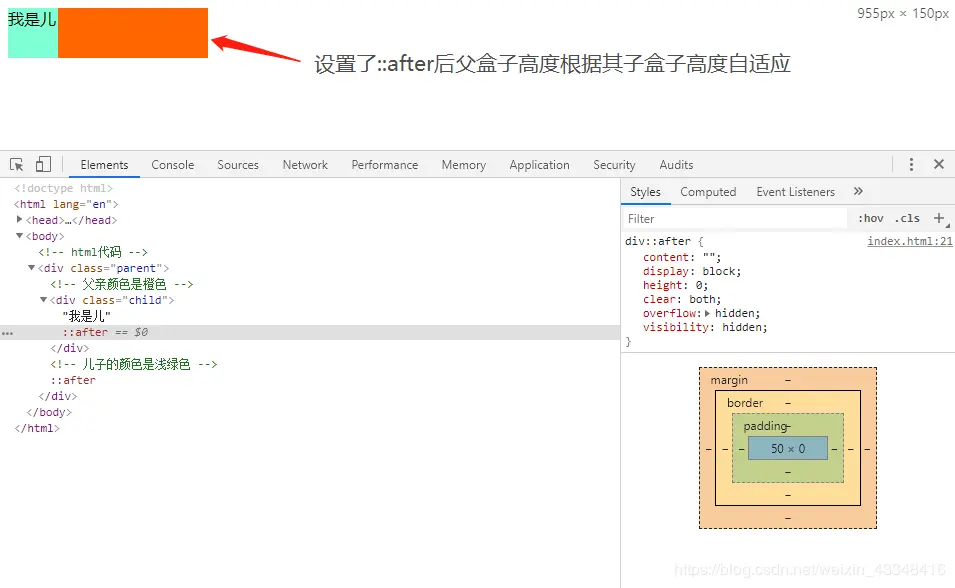955x588 pixels.
Task: Expand the collapsed head element
Action: pos(19,219)
